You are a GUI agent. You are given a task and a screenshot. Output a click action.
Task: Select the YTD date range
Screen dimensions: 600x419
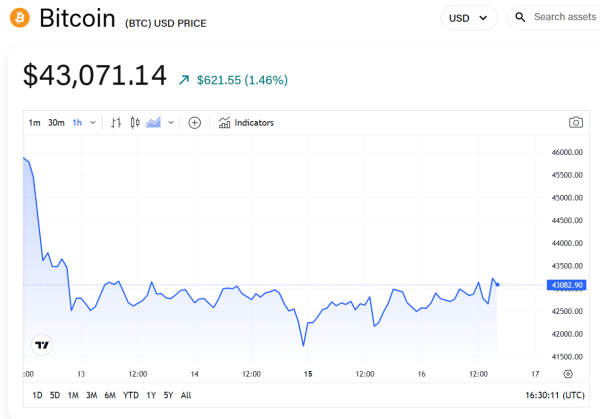click(x=131, y=395)
